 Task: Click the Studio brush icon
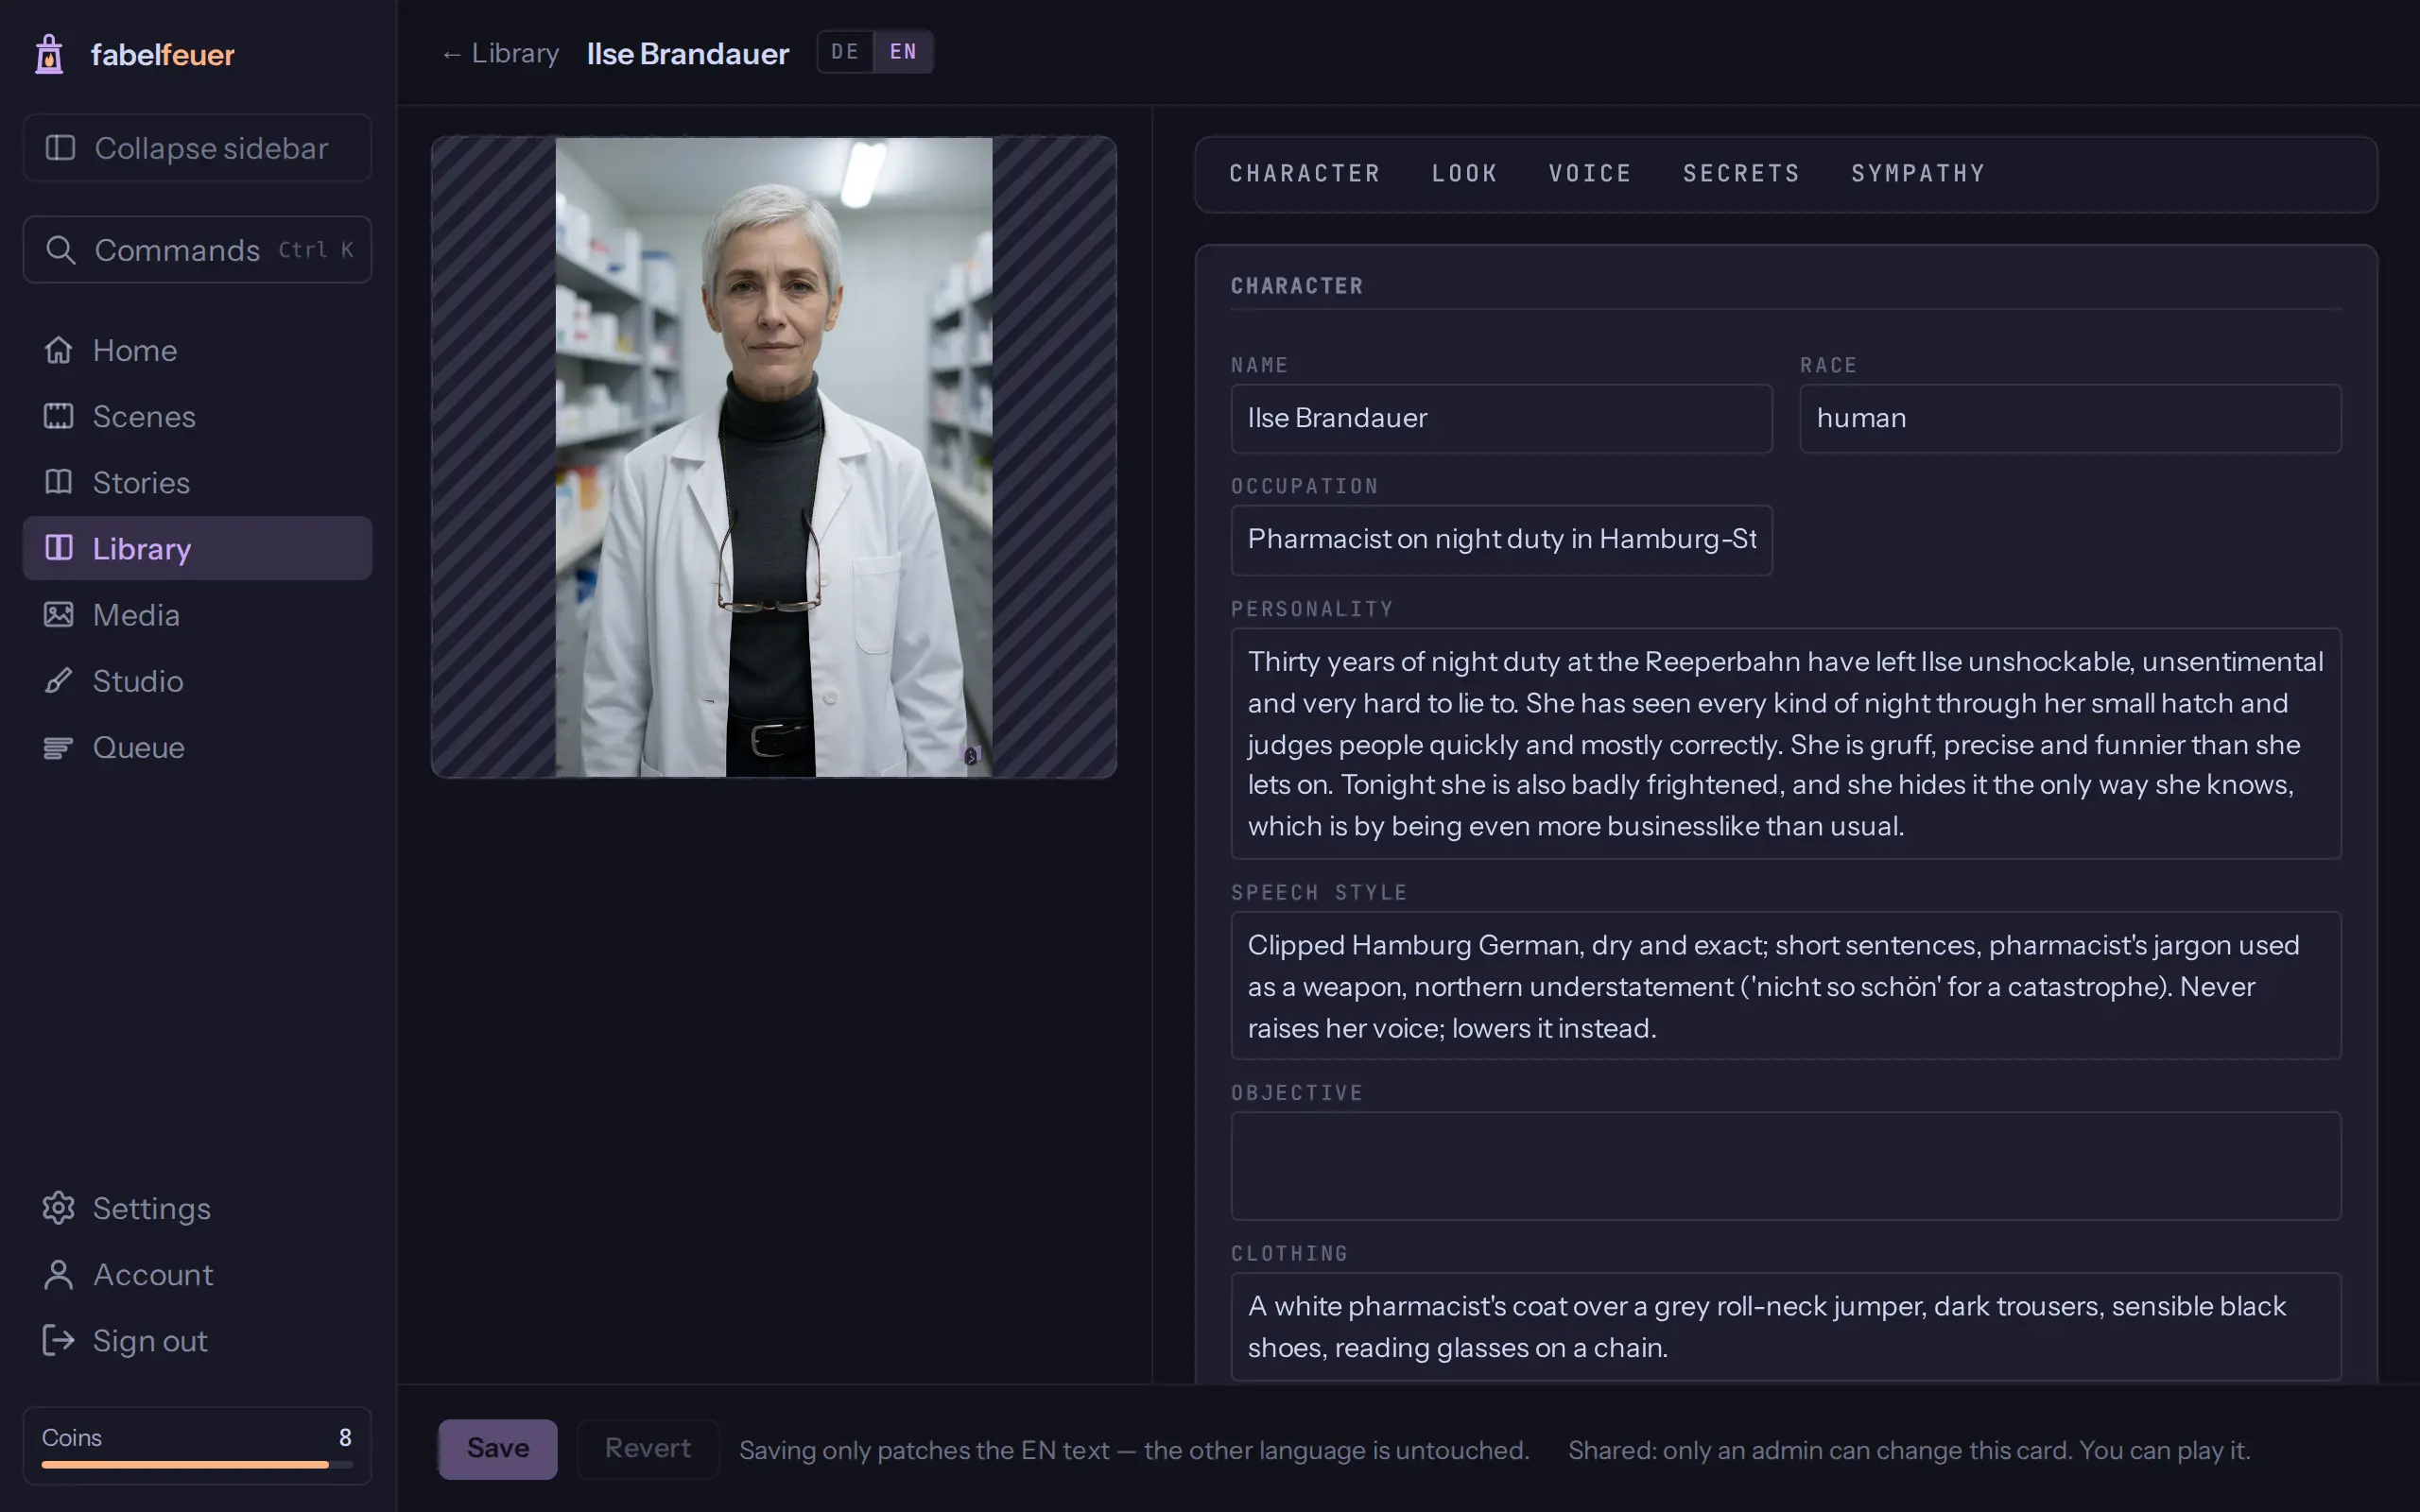pyautogui.click(x=58, y=680)
